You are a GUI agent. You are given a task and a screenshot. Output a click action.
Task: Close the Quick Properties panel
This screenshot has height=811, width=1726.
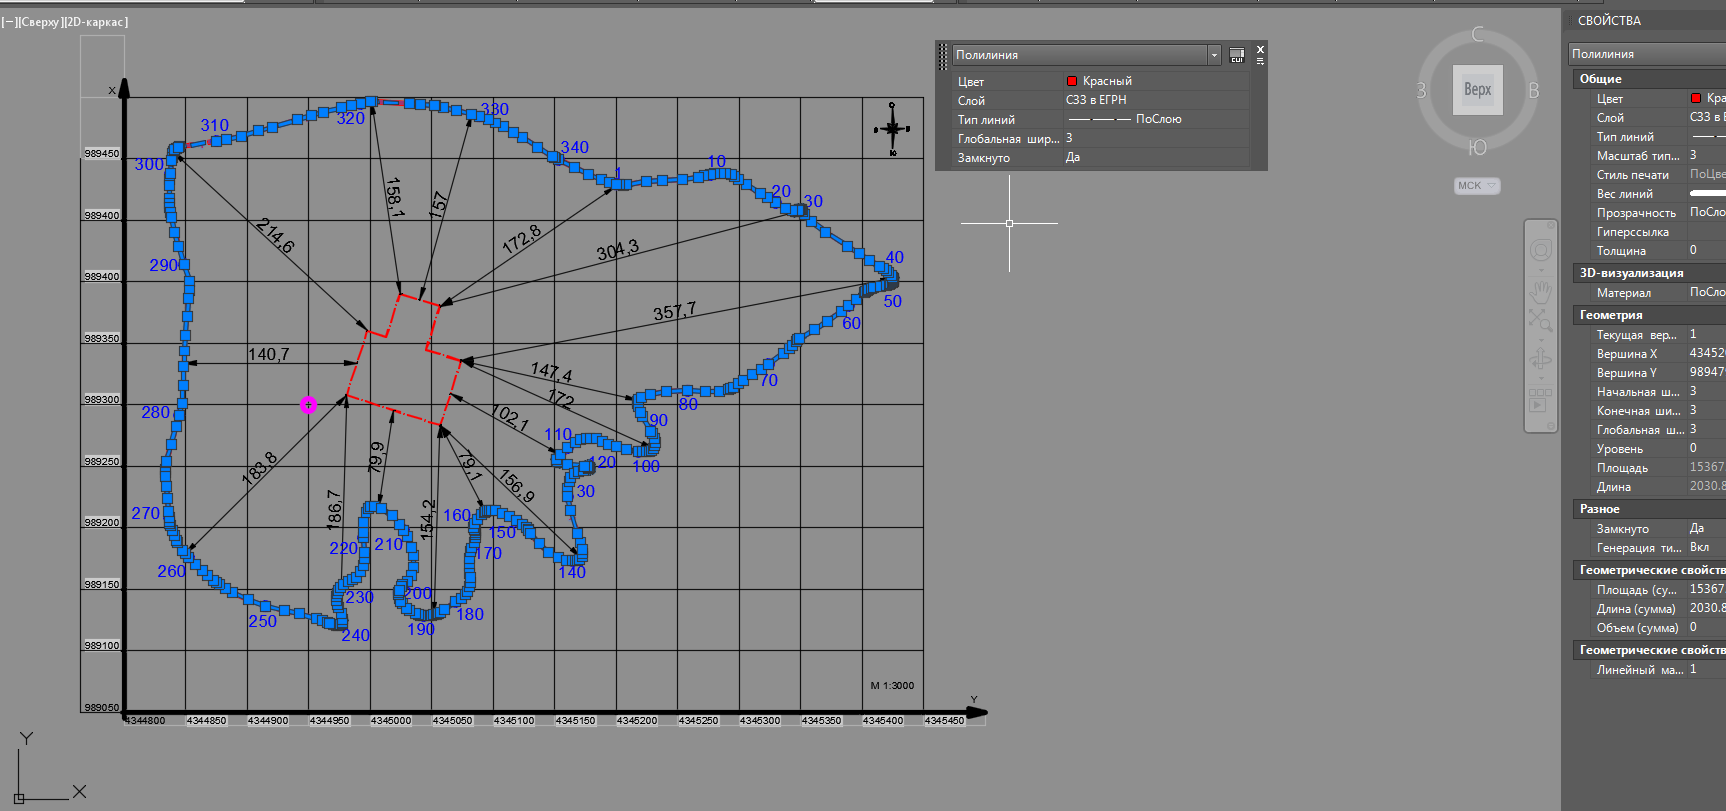point(1260,49)
